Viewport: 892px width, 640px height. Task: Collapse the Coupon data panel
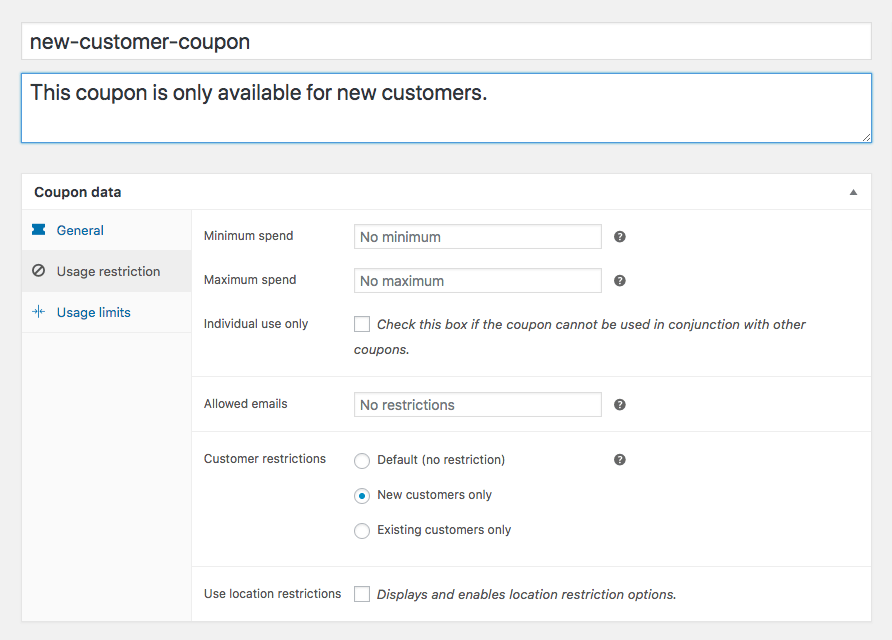point(853,192)
